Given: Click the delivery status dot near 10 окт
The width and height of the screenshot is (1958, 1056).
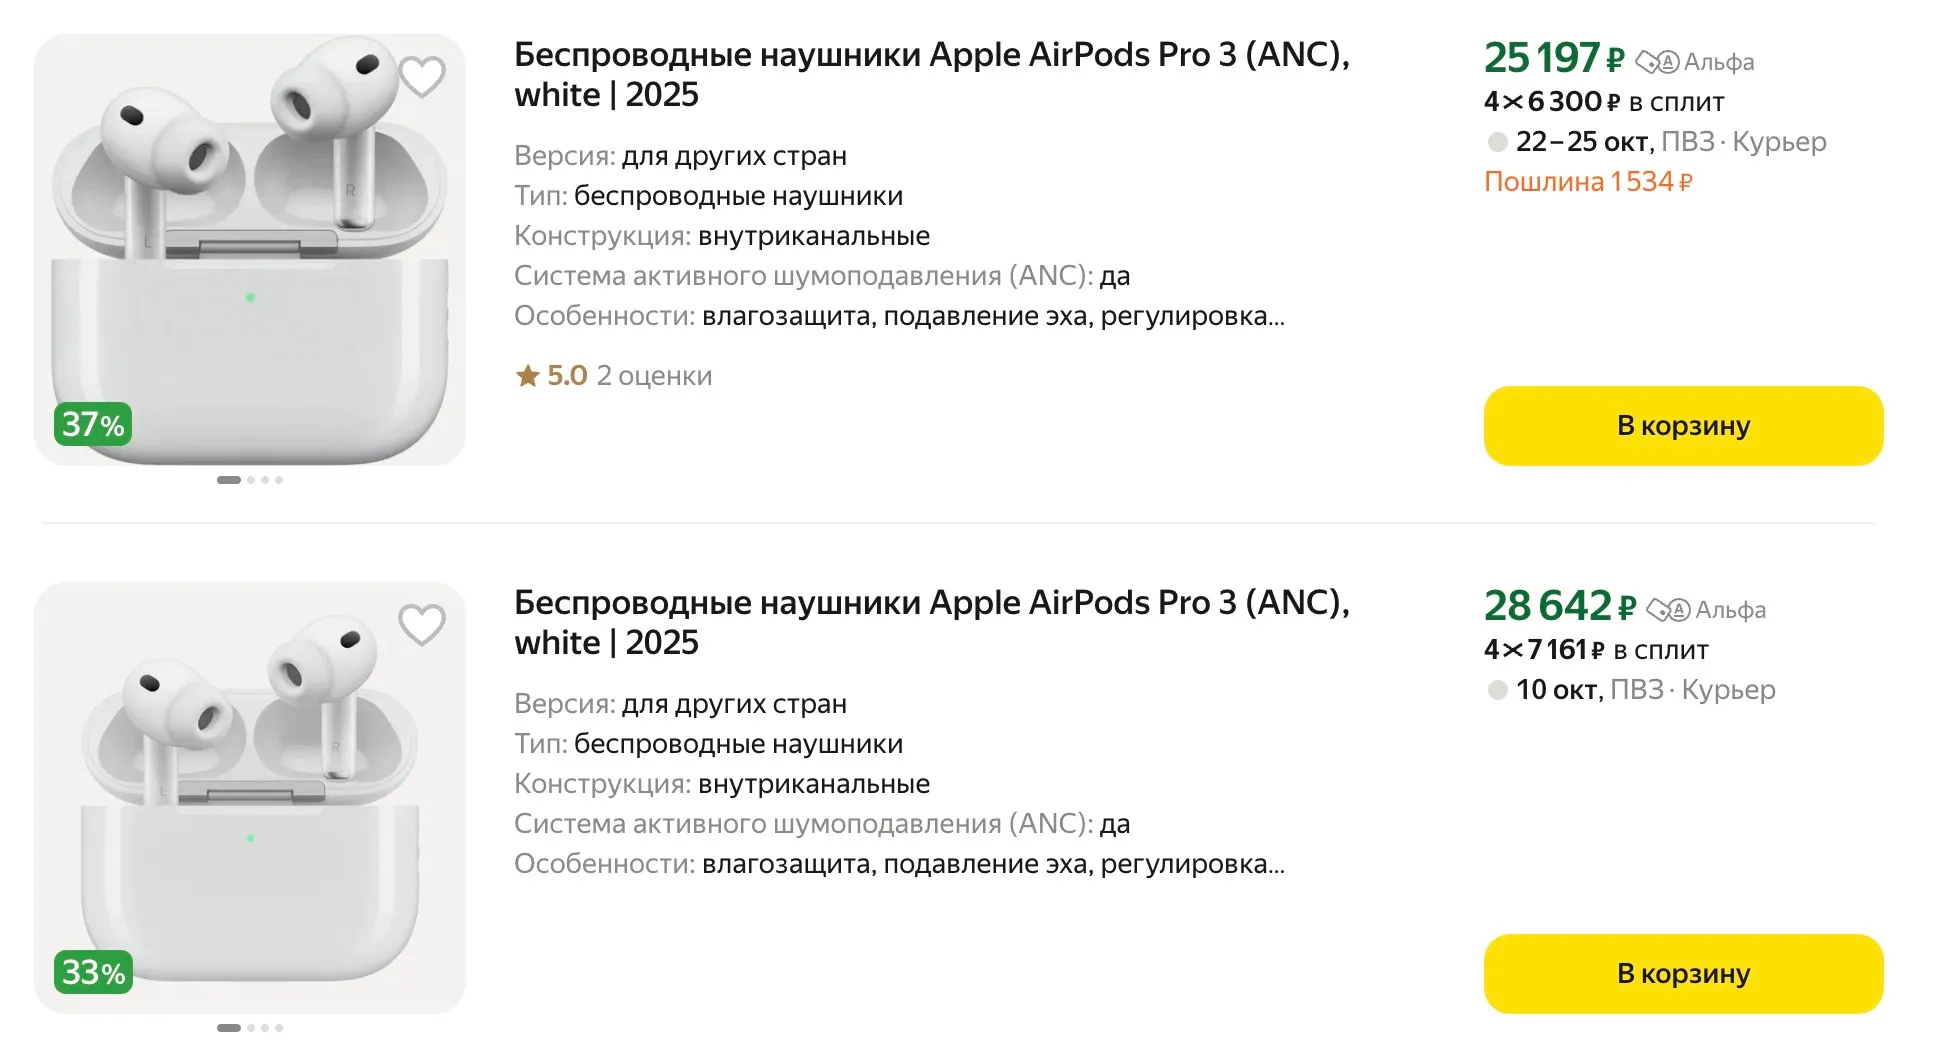Looking at the screenshot, I should (1497, 690).
